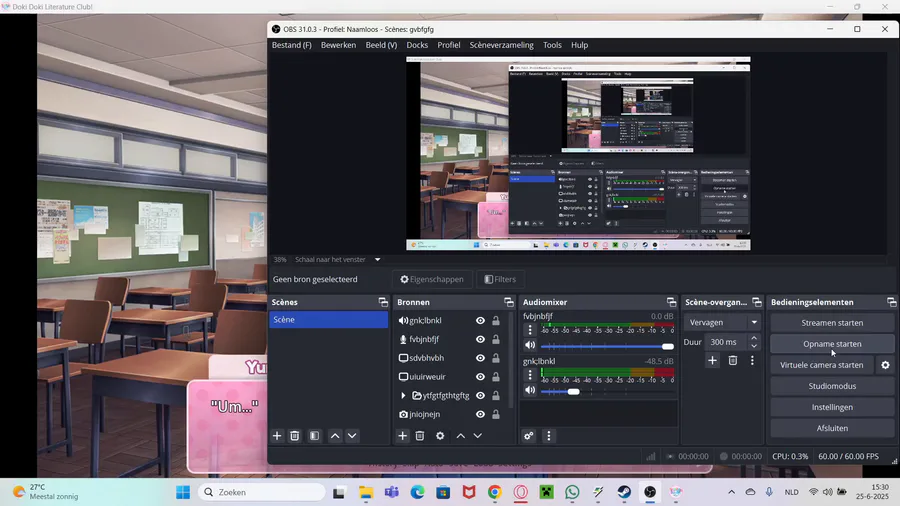Image resolution: width=900 pixels, height=506 pixels.
Task: Click Opname starten
Action: click(832, 344)
